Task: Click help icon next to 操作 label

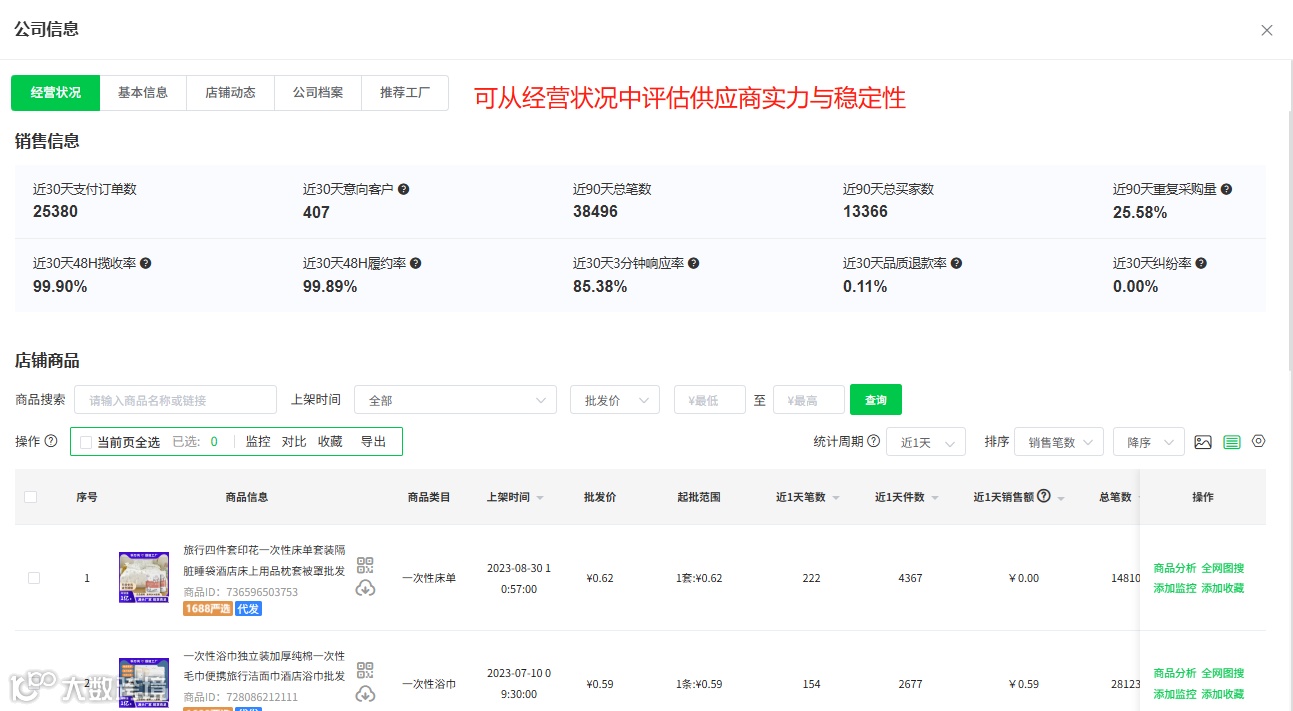Action: pos(51,441)
